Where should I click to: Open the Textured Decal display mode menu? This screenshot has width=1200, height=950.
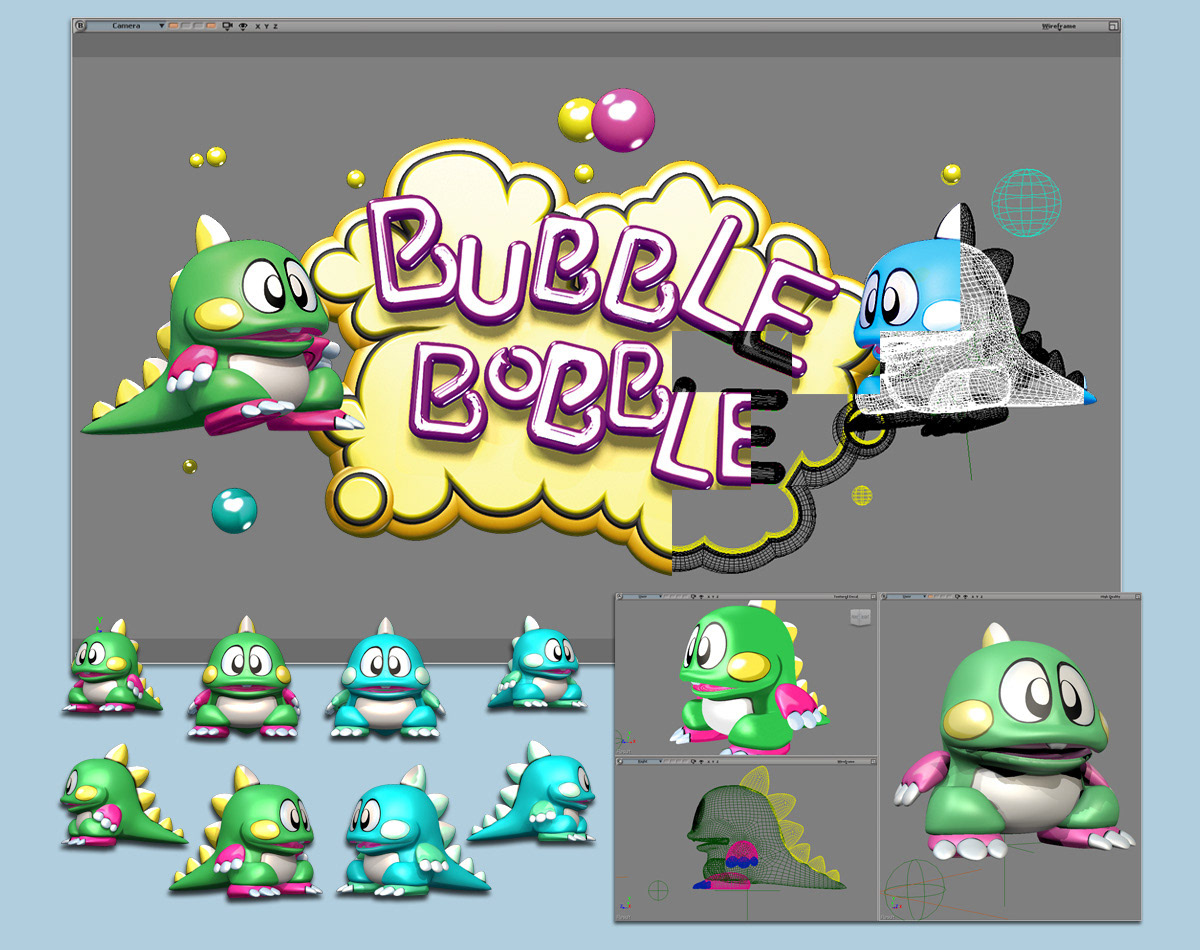846,596
